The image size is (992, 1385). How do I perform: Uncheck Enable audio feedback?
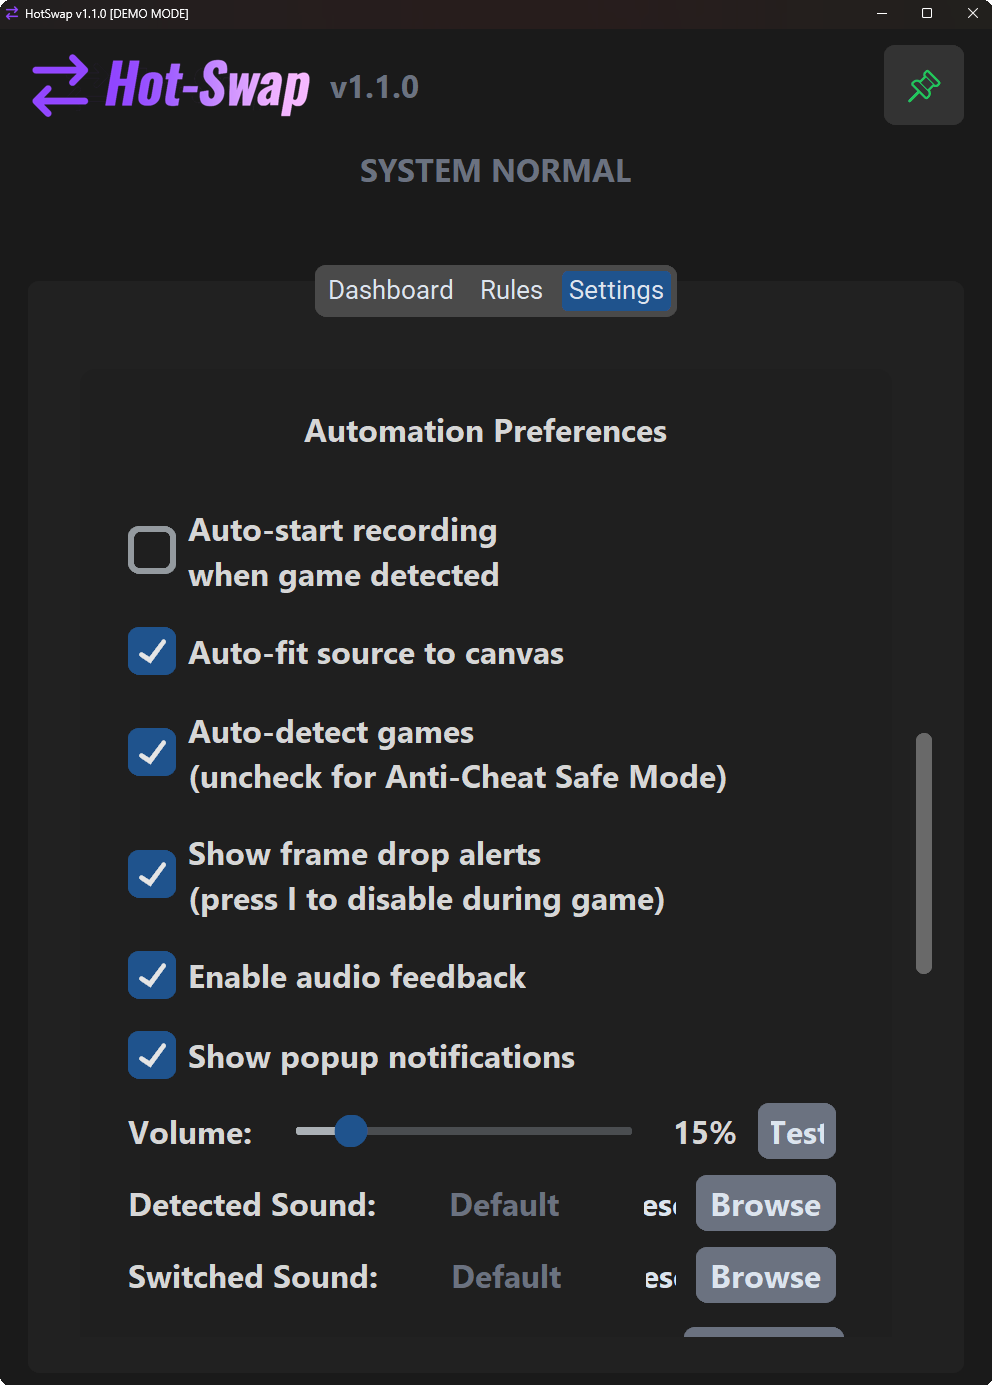[x=152, y=975]
